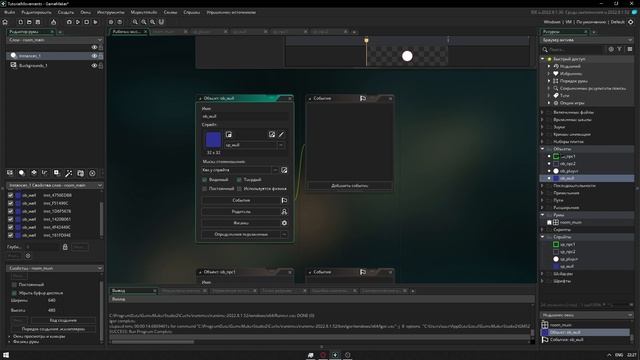
Task: Switch to the Output tab
Action: click(x=133, y=291)
